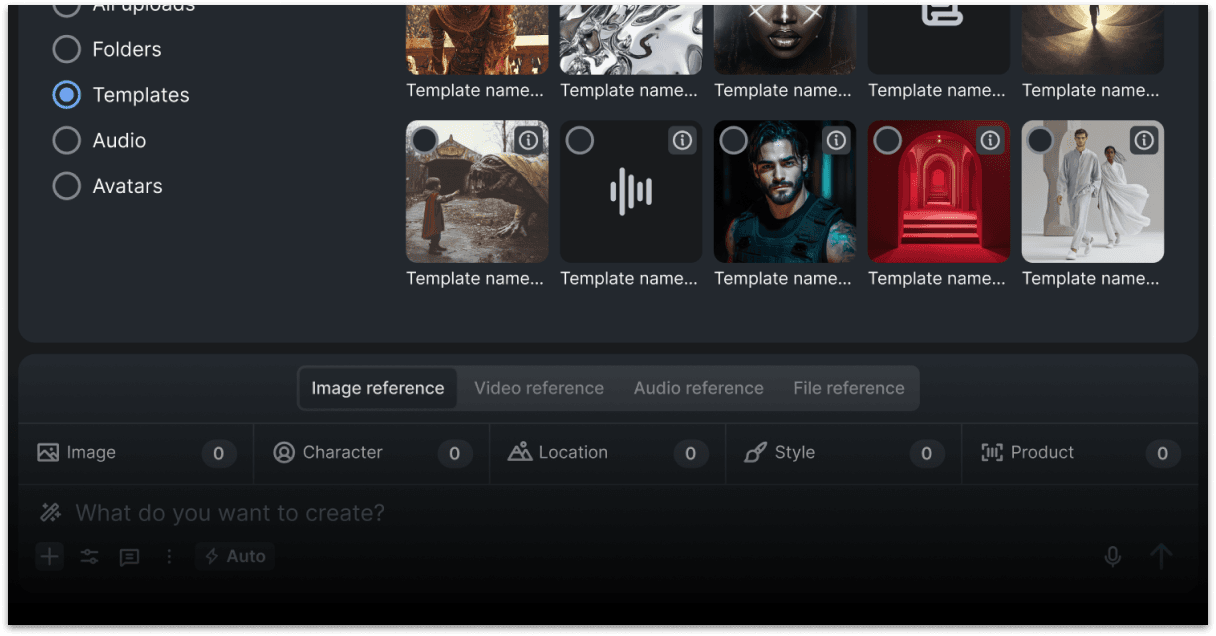This screenshot has width=1216, height=636.
Task: Click info icon on red hallway template
Action: pyautogui.click(x=990, y=141)
